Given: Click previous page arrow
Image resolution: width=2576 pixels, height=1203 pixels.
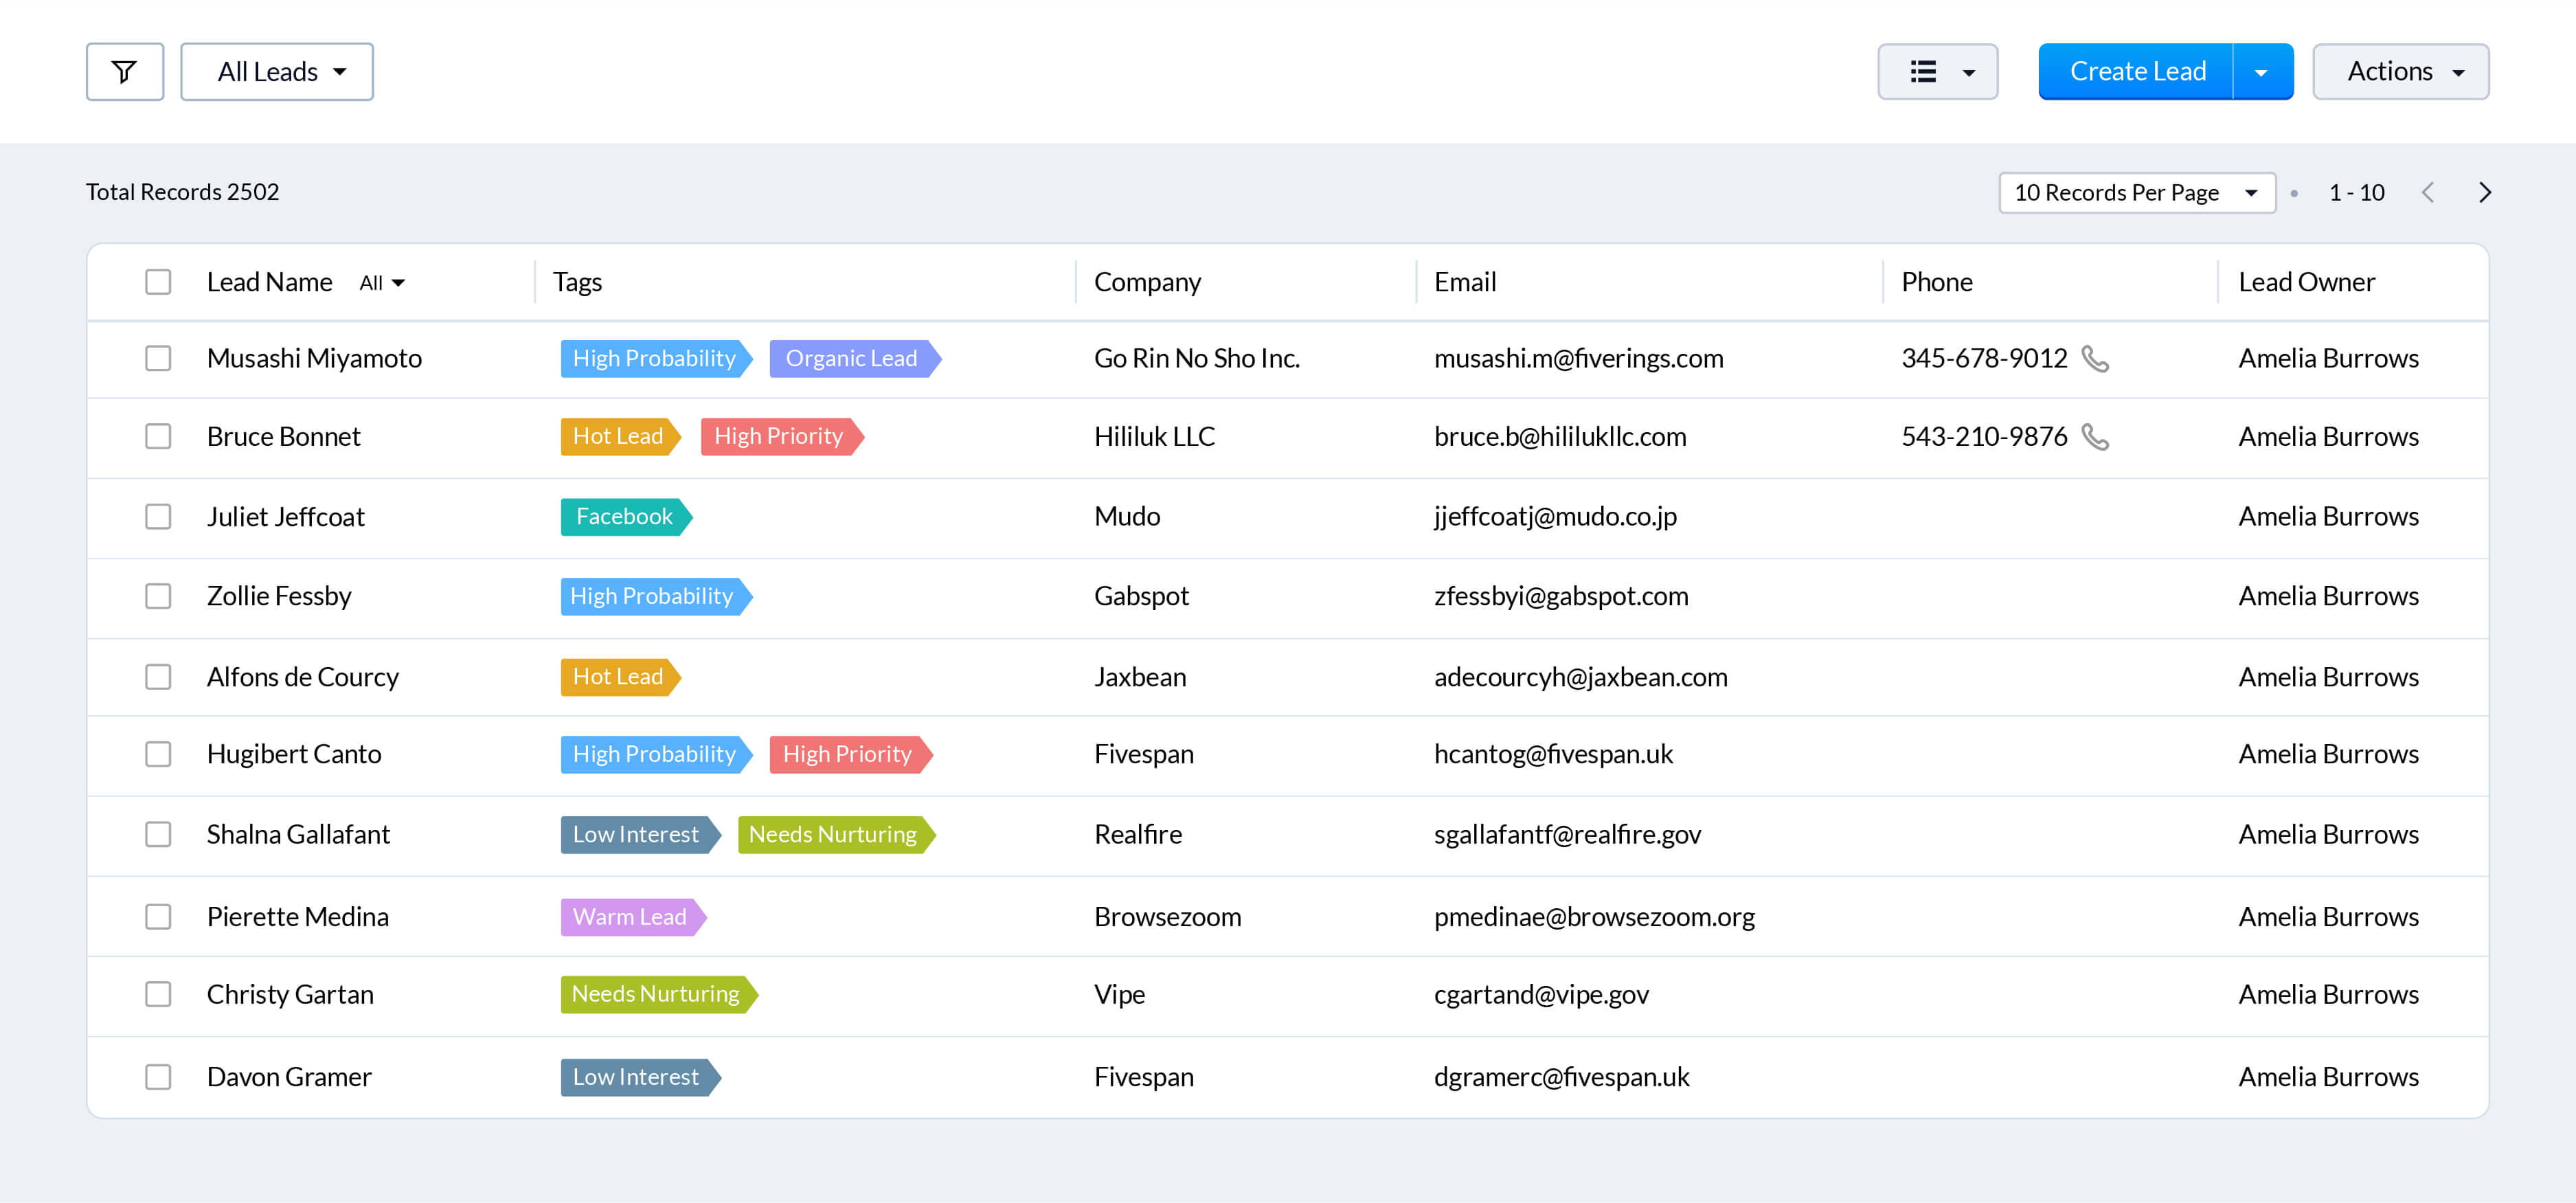Looking at the screenshot, I should pyautogui.click(x=2427, y=192).
